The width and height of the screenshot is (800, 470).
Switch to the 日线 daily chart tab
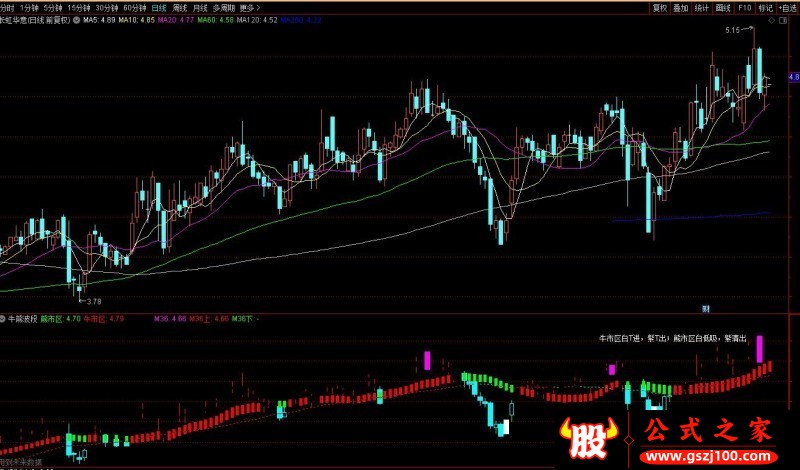[x=159, y=8]
